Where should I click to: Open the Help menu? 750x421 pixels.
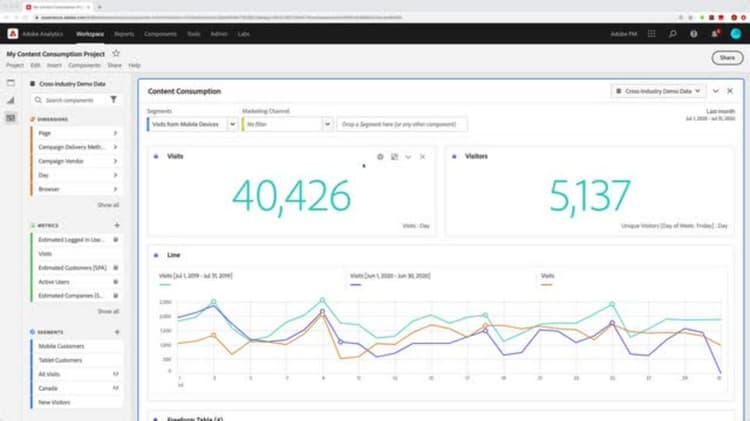tap(134, 65)
